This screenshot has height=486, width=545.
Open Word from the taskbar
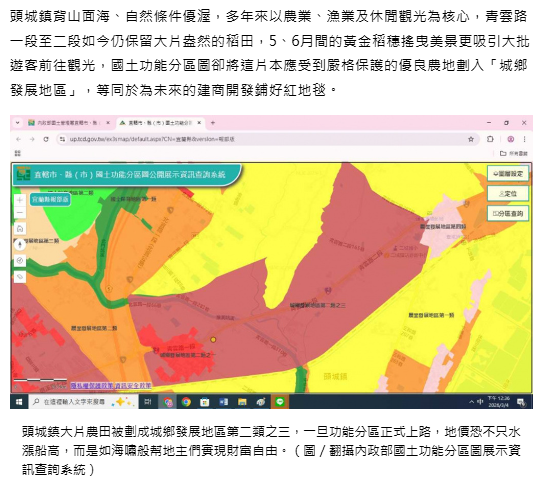[223, 402]
